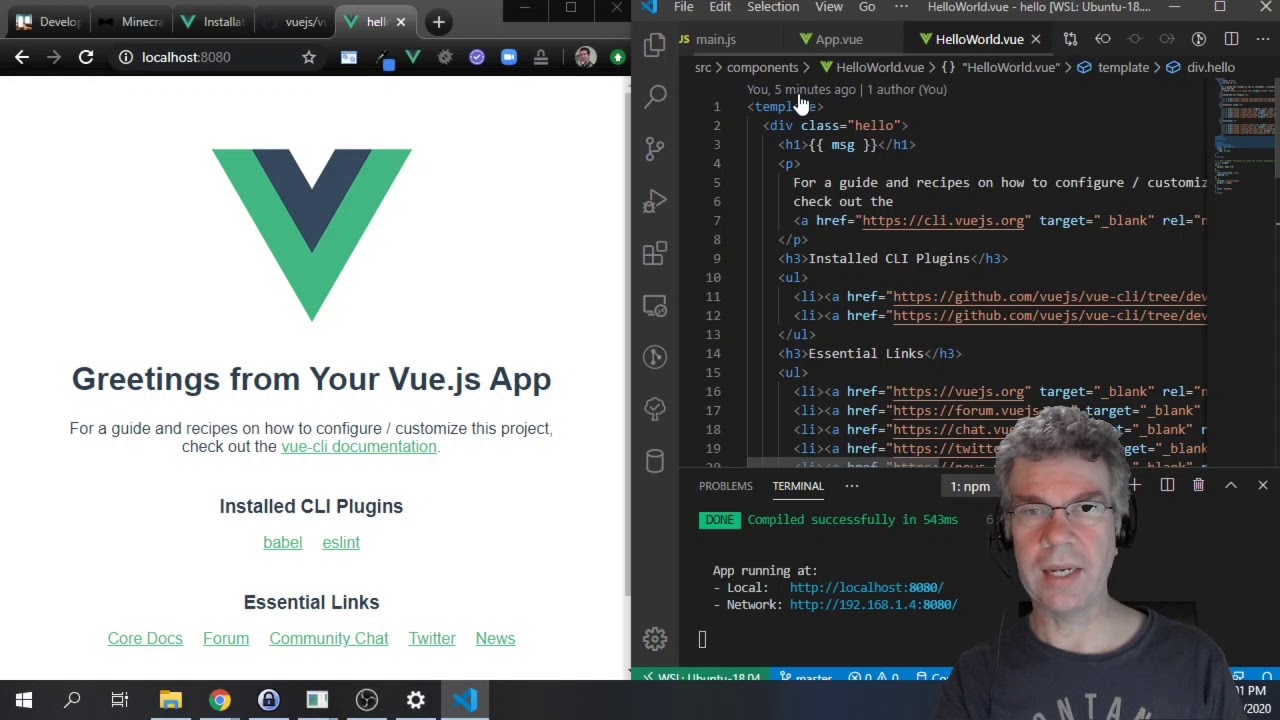
Task: Close the terminal panel
Action: click(1262, 485)
